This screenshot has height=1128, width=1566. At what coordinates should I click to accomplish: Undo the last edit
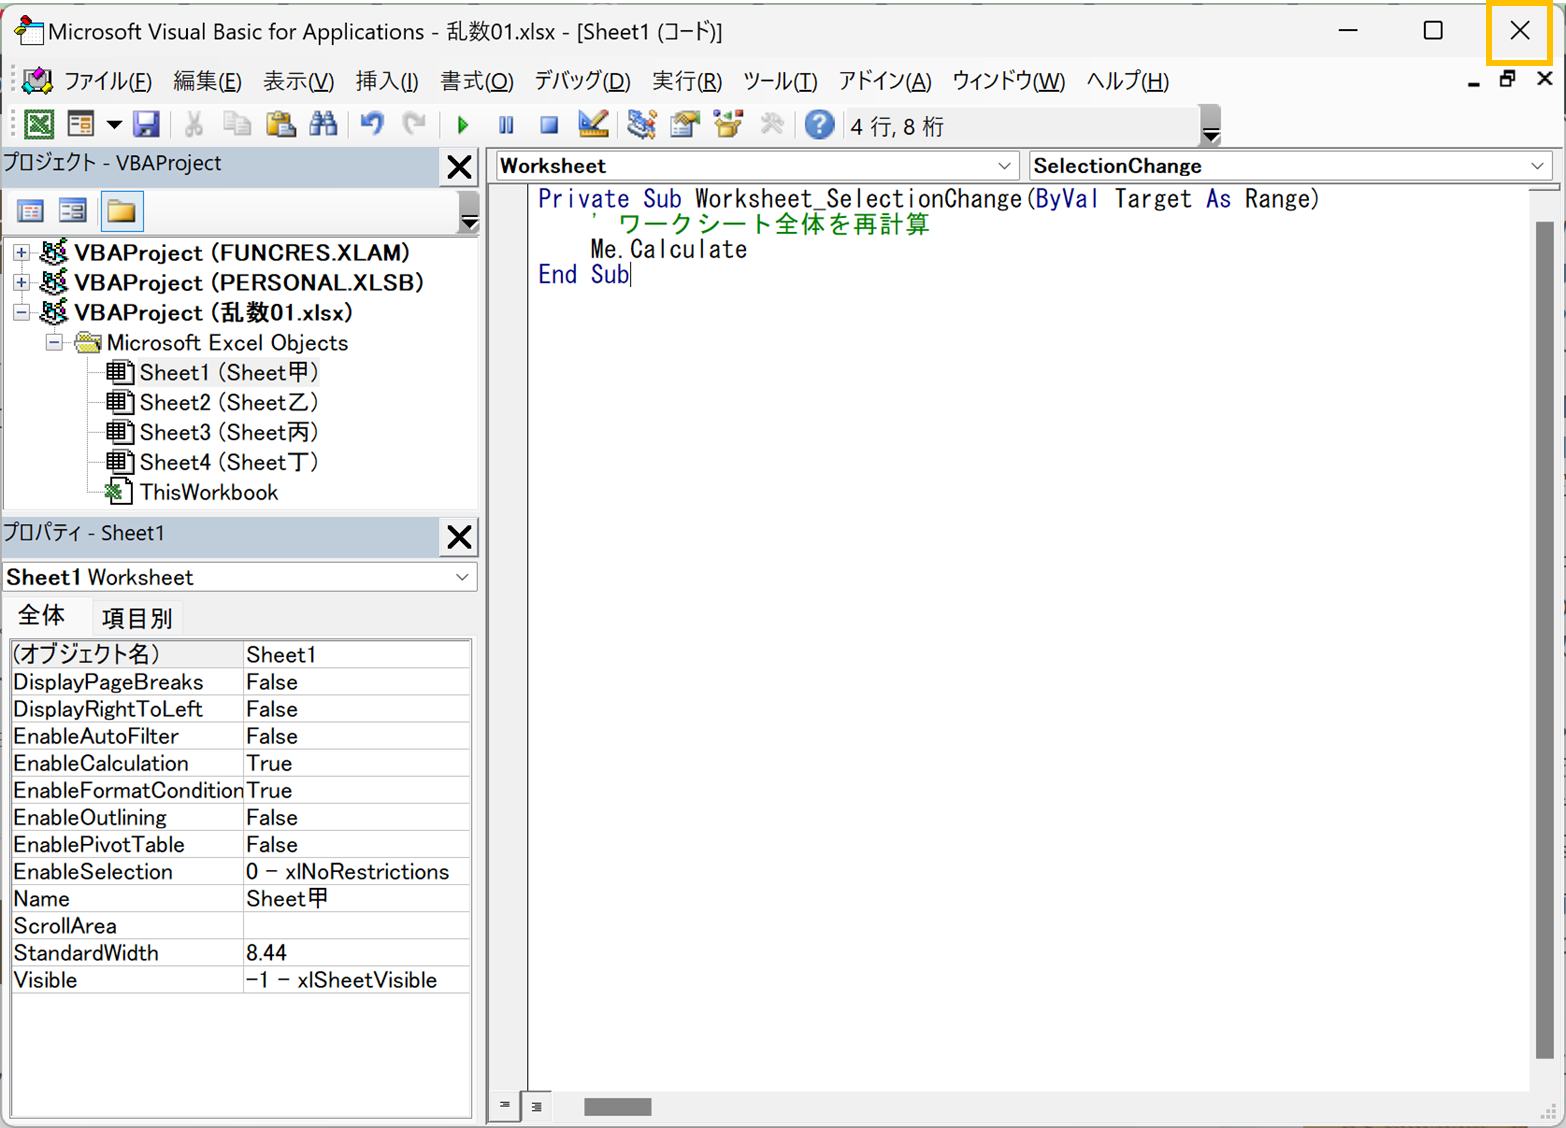[372, 125]
